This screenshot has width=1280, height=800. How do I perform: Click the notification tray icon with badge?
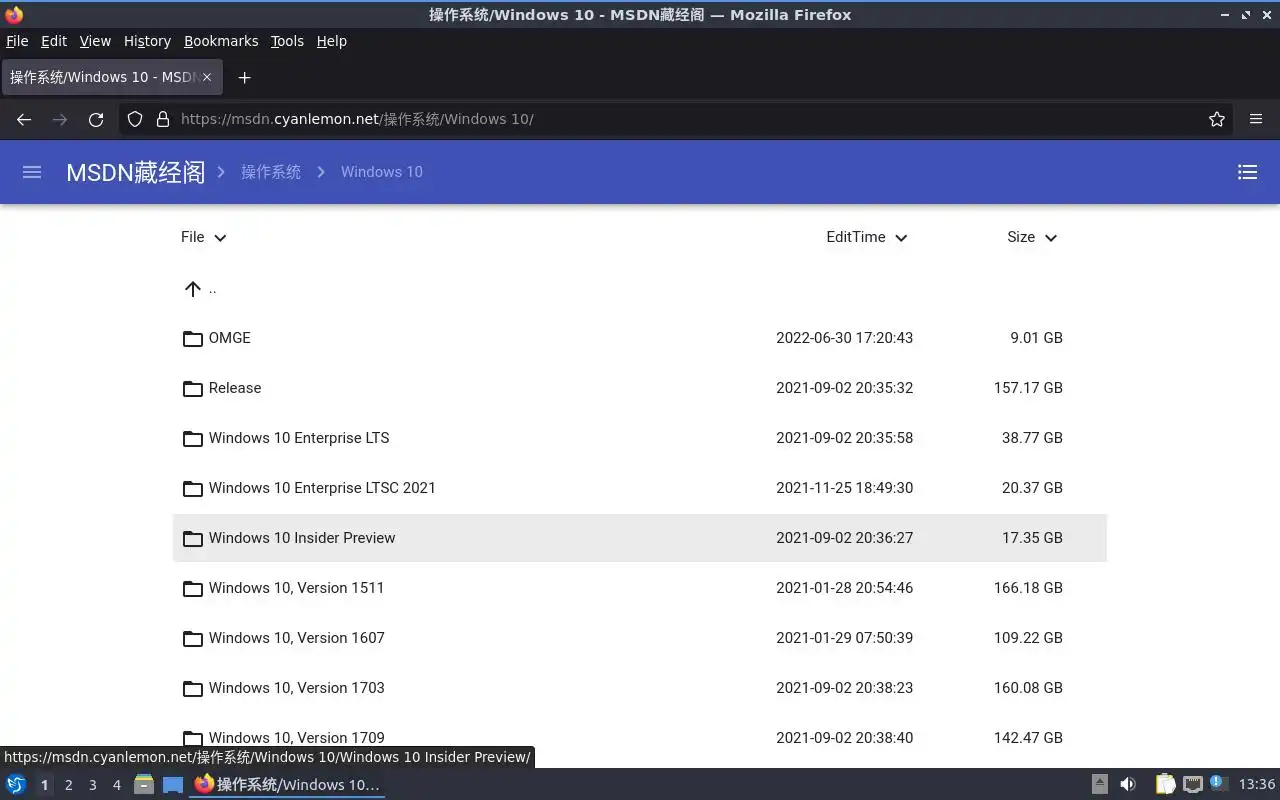coord(1218,784)
